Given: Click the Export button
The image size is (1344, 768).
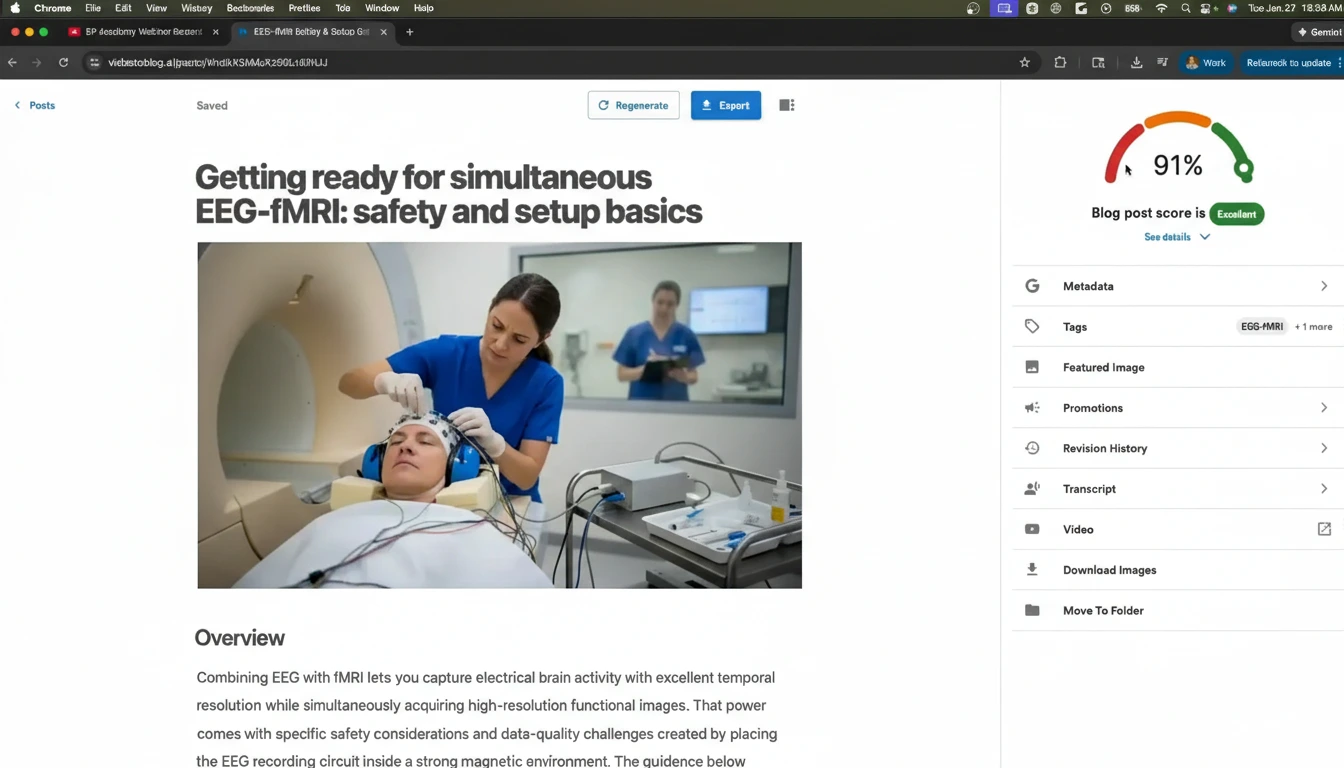Looking at the screenshot, I should tap(726, 105).
